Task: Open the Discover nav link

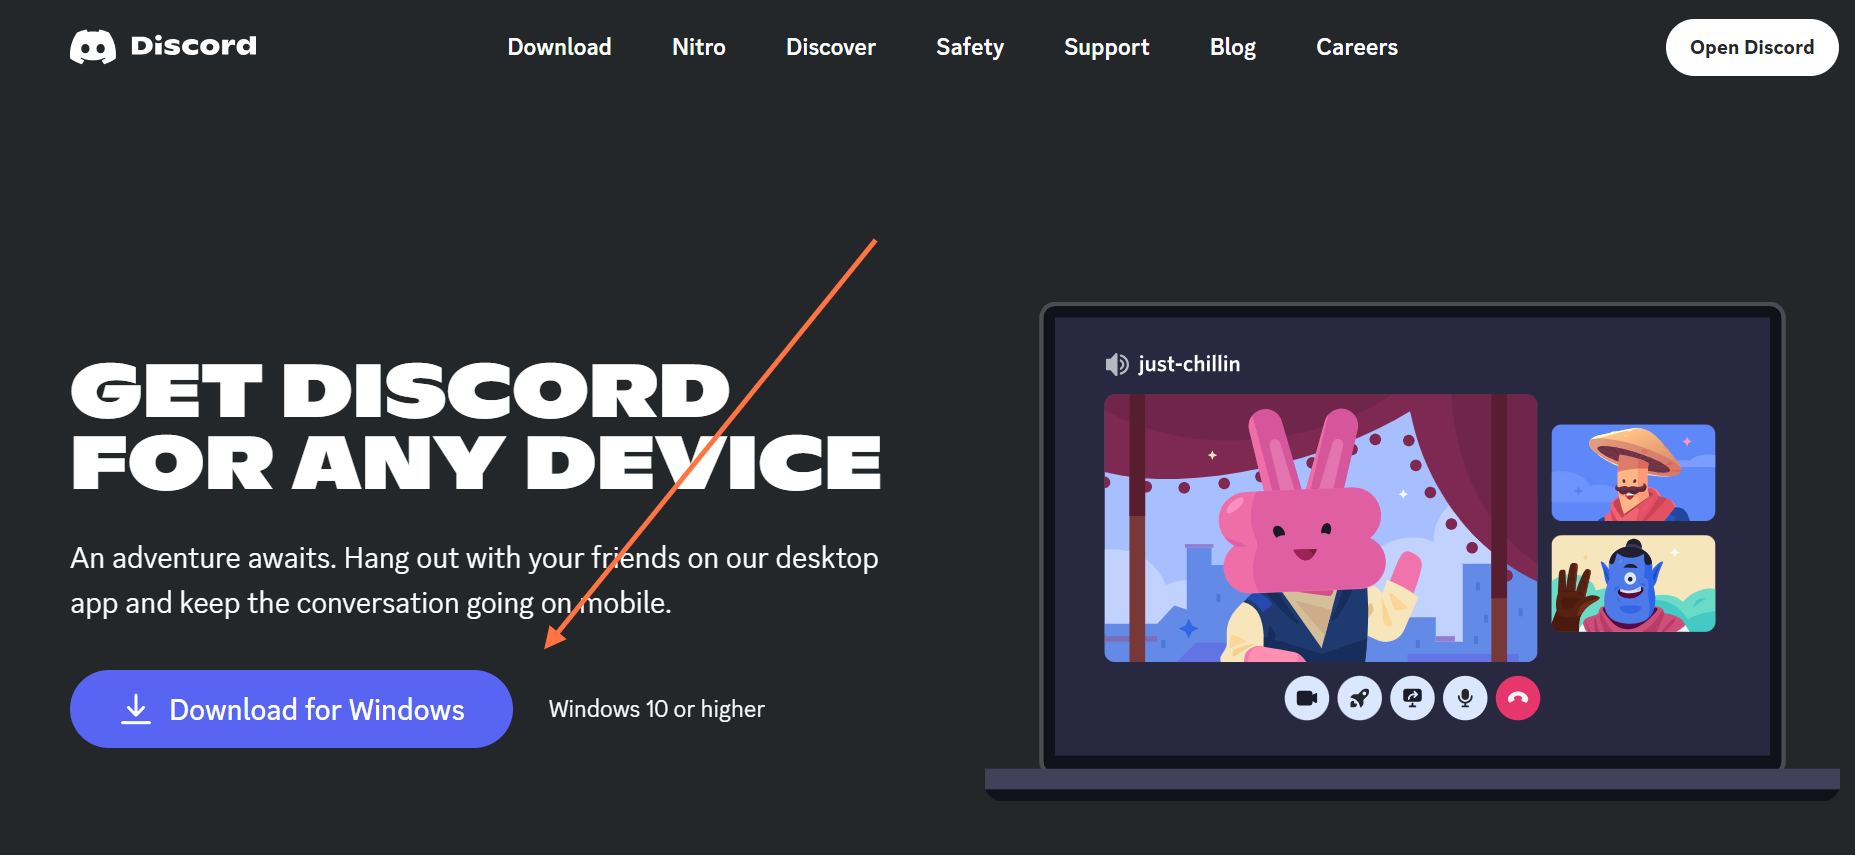Action: point(831,47)
